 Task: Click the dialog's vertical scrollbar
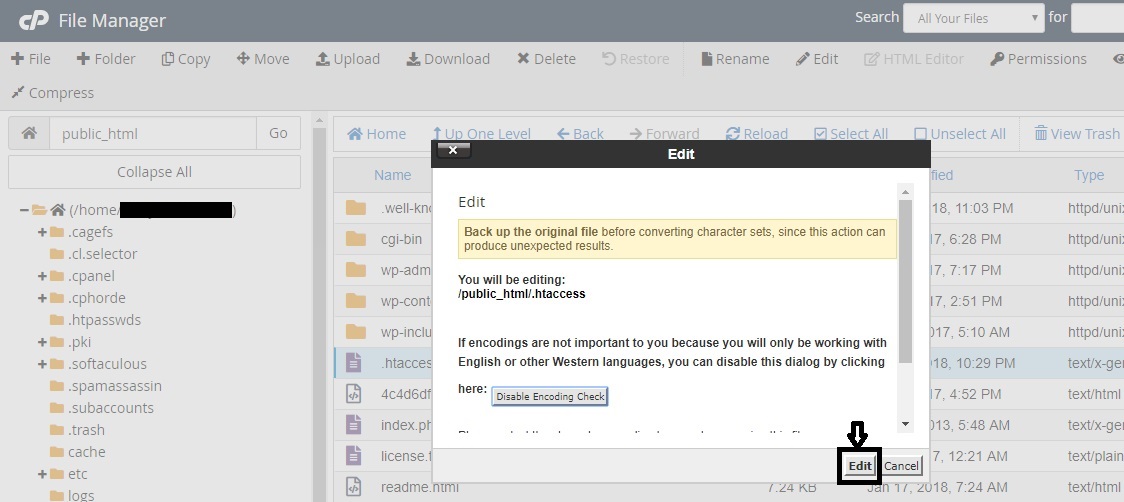905,280
